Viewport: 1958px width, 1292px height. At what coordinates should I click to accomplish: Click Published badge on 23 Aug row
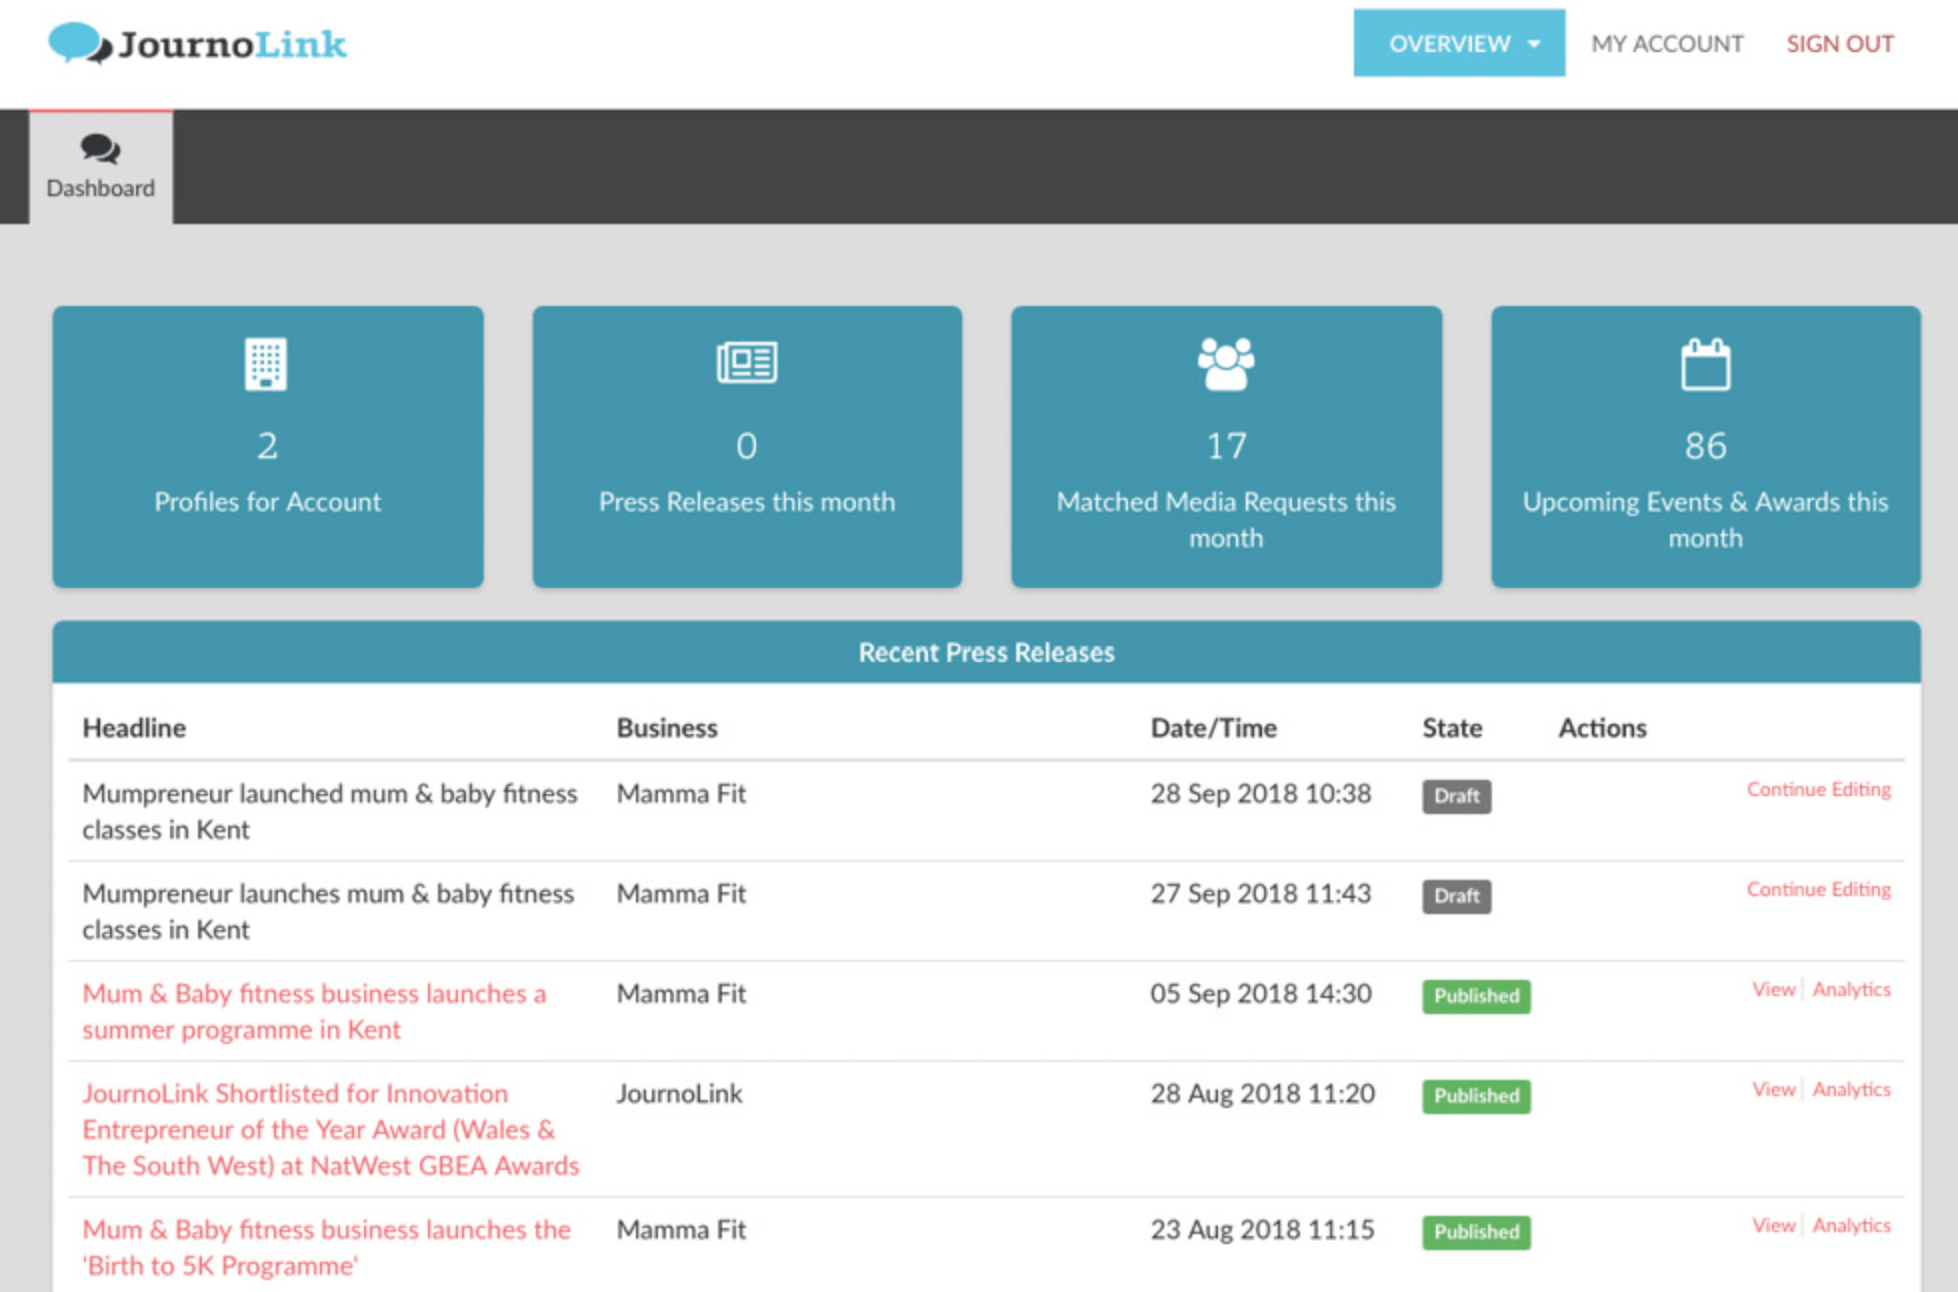click(x=1476, y=1232)
